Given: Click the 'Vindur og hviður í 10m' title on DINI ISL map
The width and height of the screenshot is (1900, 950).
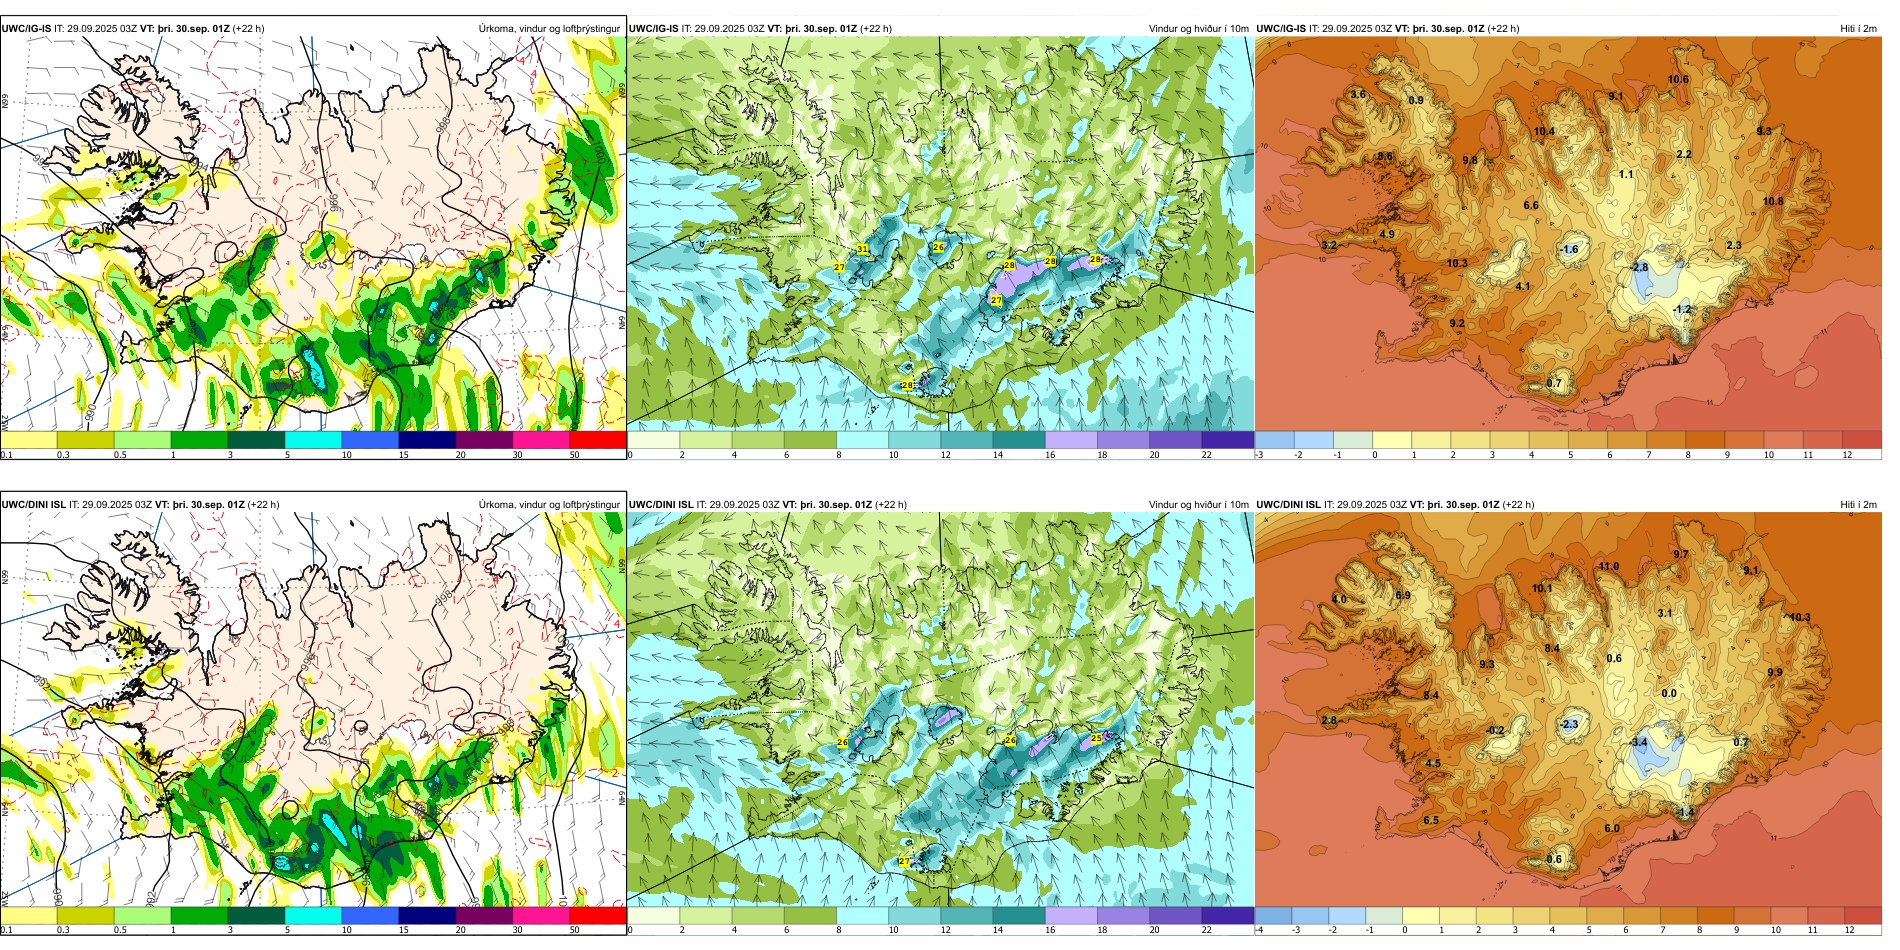Looking at the screenshot, I should coord(1199,504).
